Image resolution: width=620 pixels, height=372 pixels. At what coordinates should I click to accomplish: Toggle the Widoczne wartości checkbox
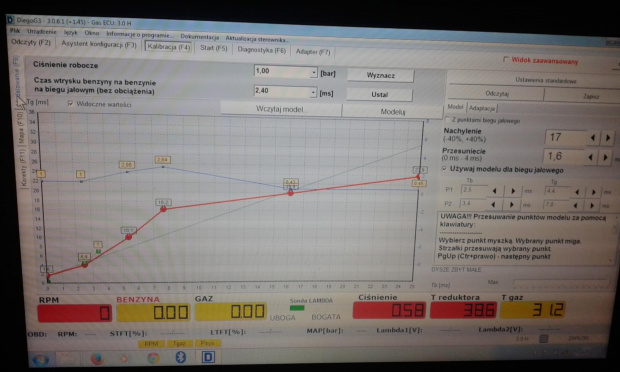[71, 104]
